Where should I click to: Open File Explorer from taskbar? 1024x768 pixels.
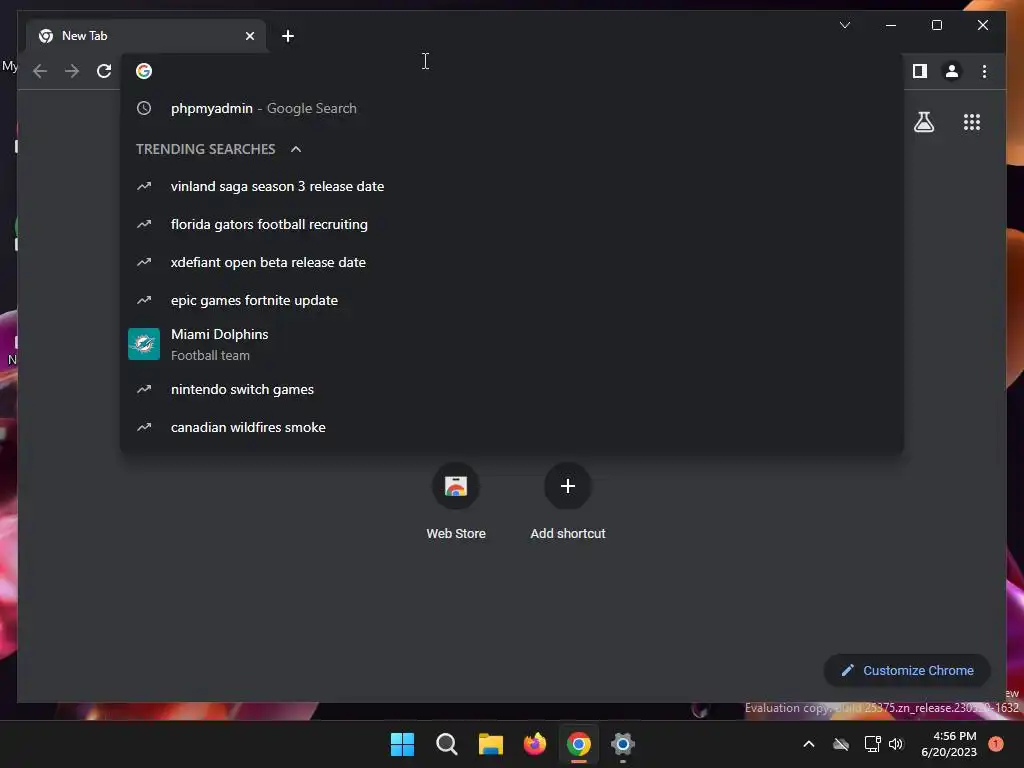(490, 744)
